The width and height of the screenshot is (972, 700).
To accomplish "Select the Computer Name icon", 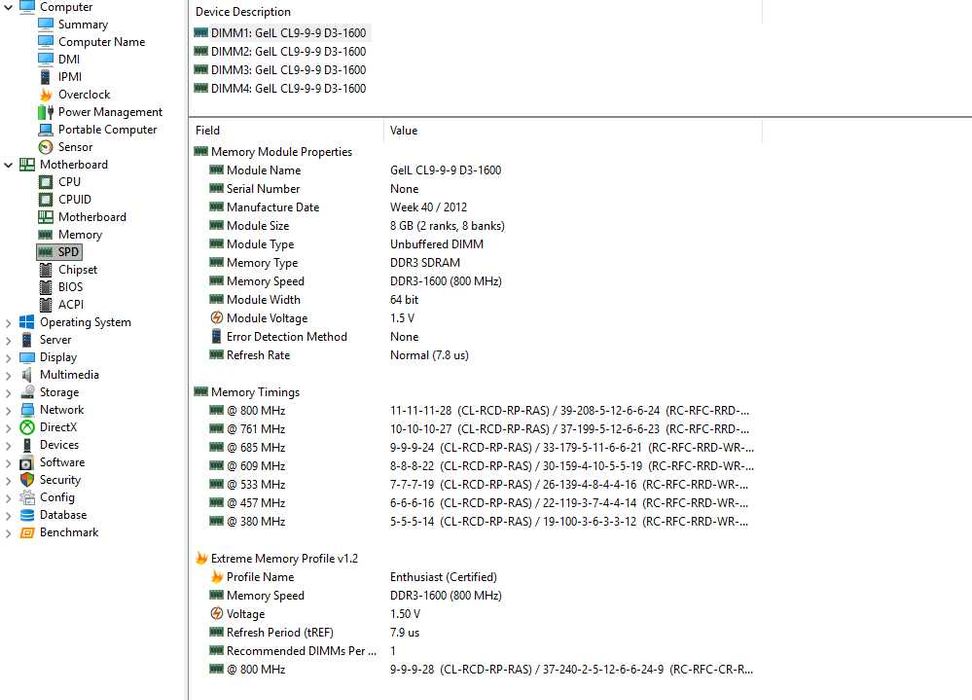I will [45, 42].
